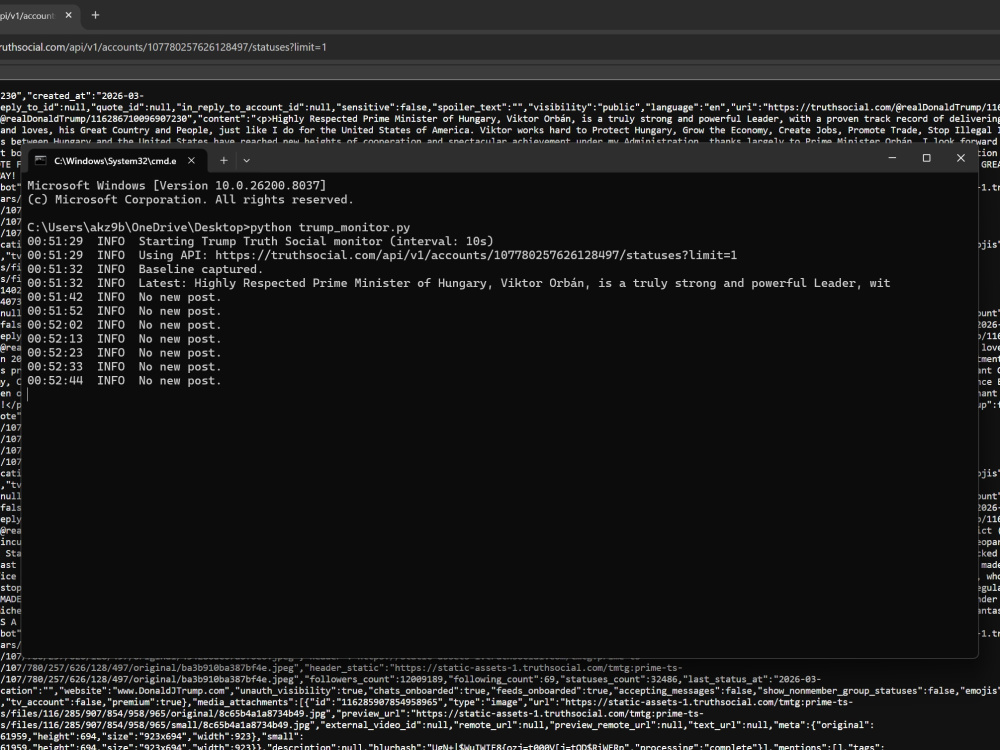Open a new browser tab

(95, 15)
